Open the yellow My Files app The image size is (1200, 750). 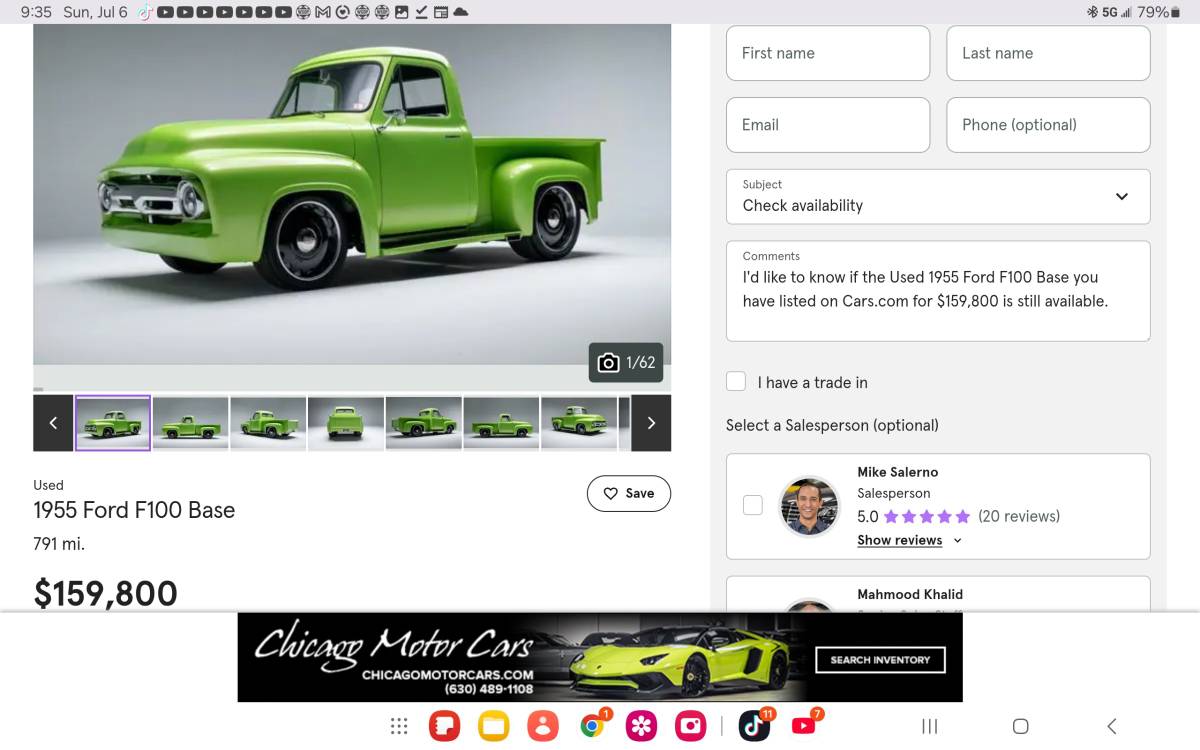pos(493,726)
